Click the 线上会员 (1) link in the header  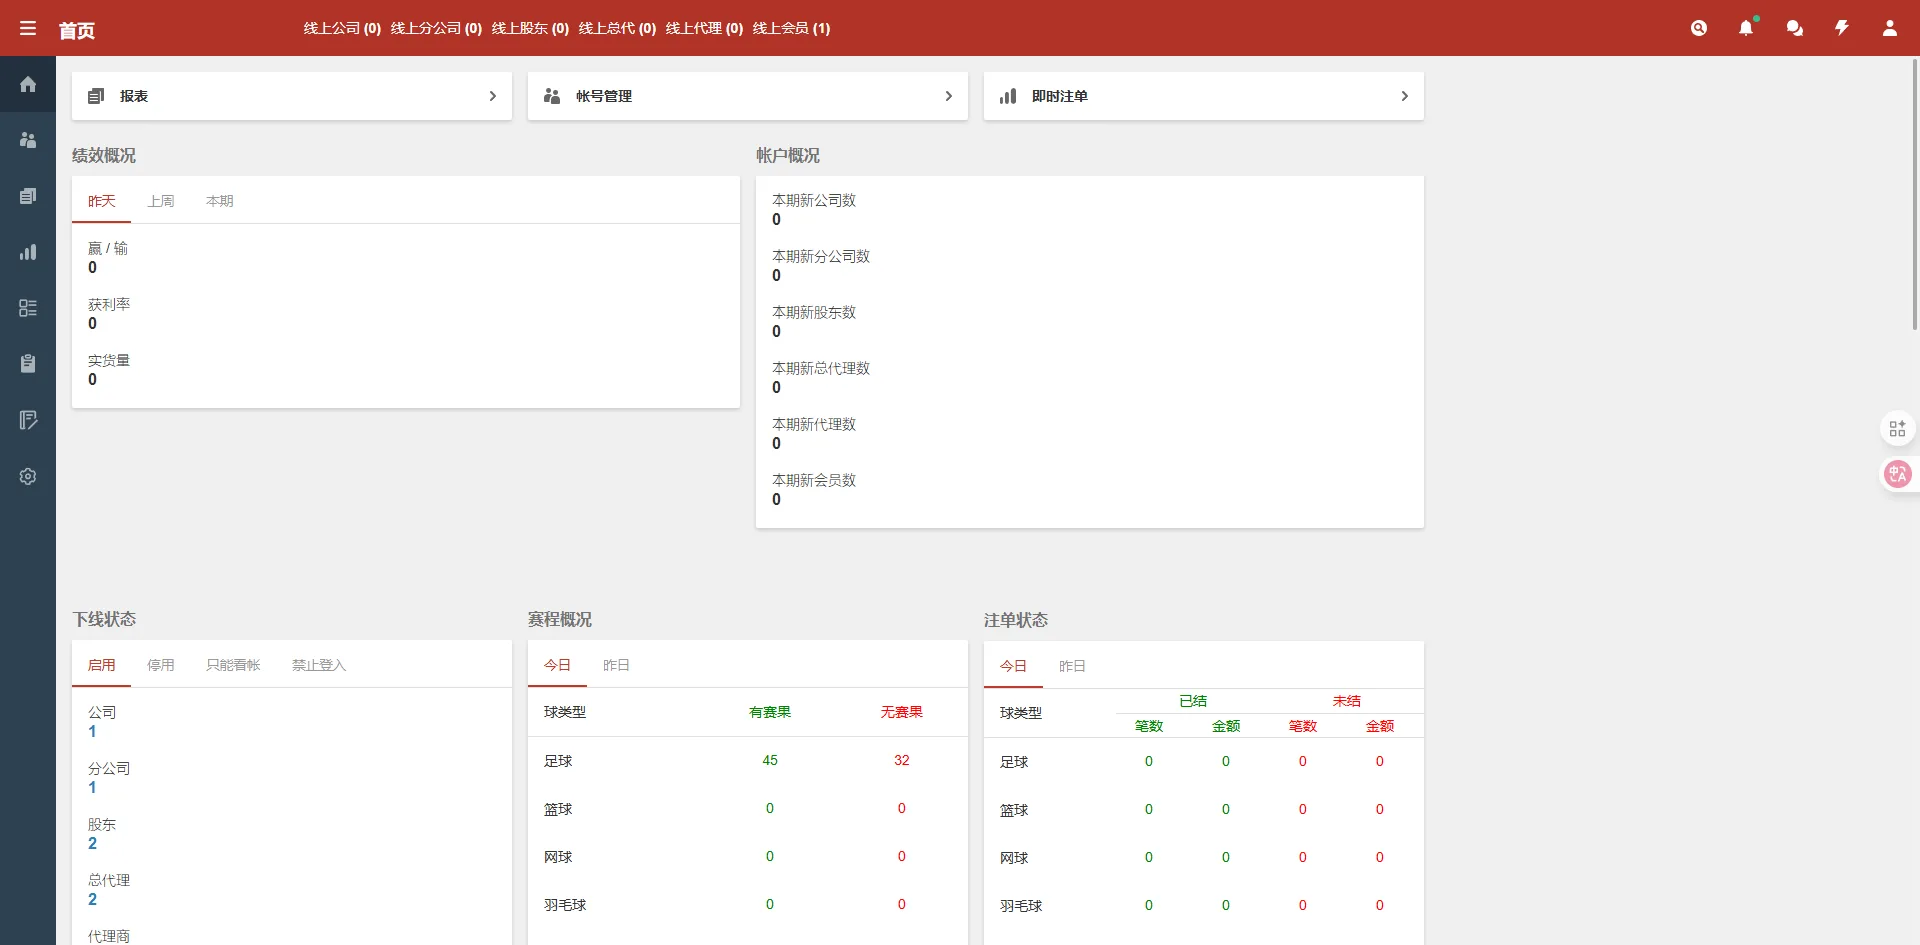(792, 29)
